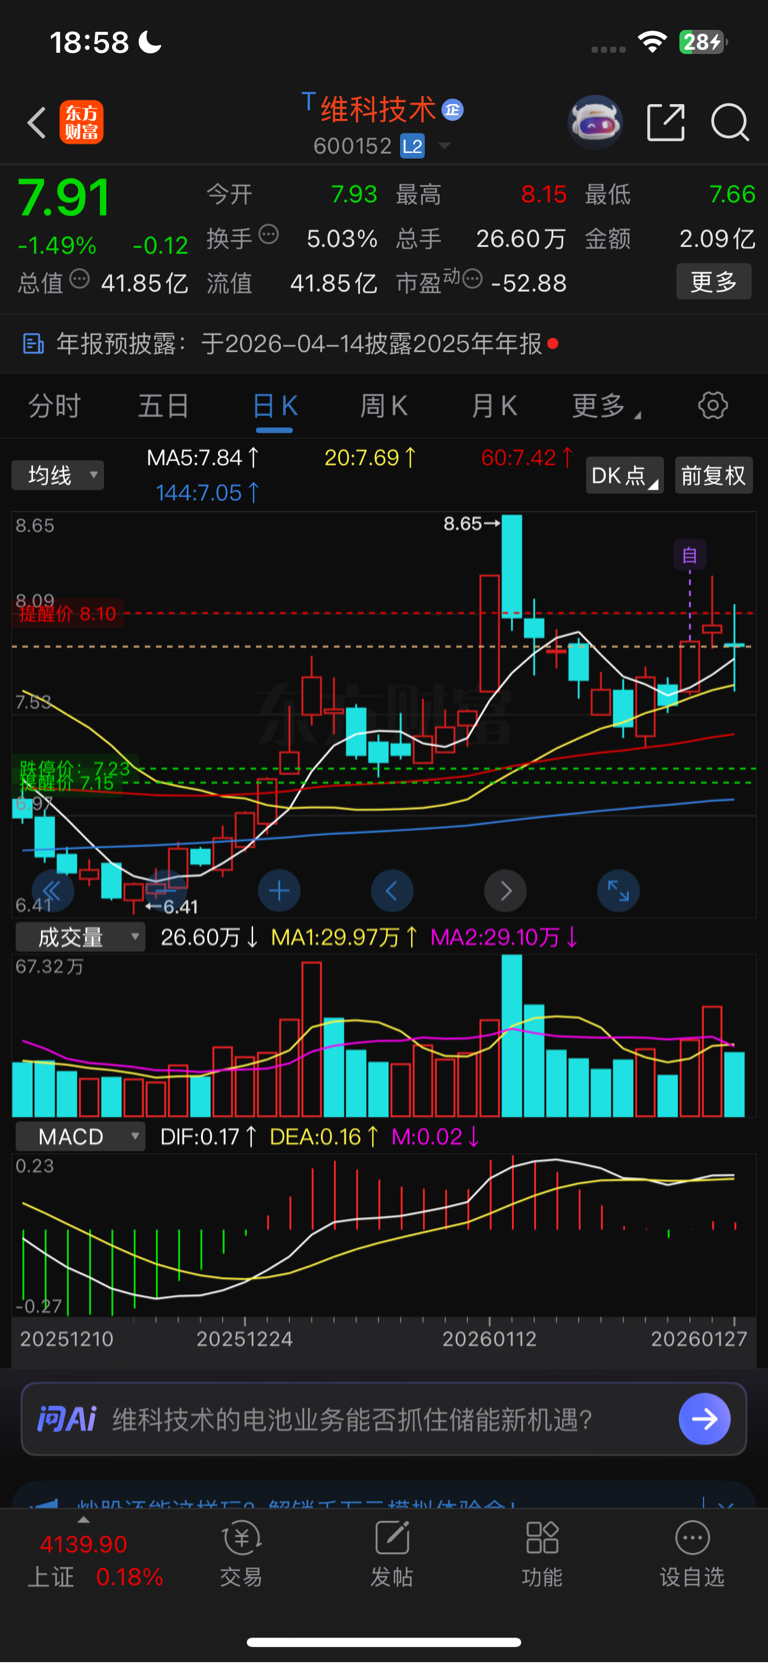768x1663 pixels.
Task: Tap the 跌停价 7.23 line label
Action: tap(75, 768)
